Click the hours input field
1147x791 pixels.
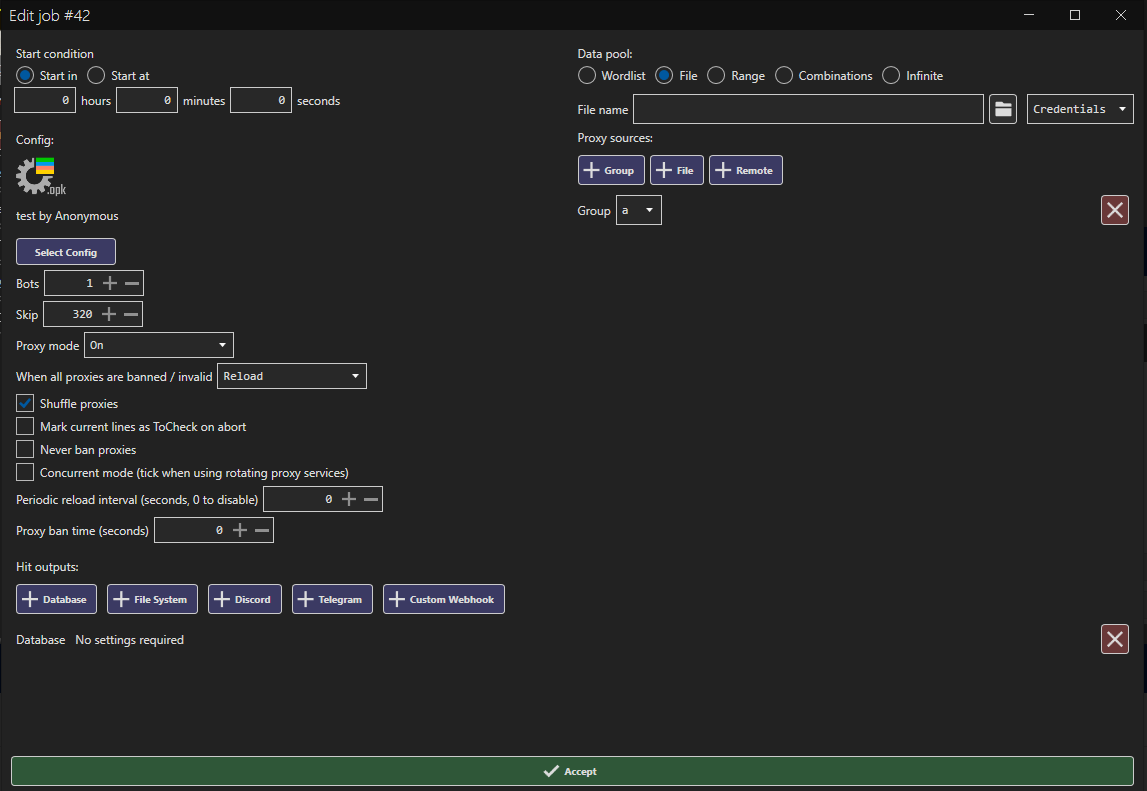tap(45, 100)
